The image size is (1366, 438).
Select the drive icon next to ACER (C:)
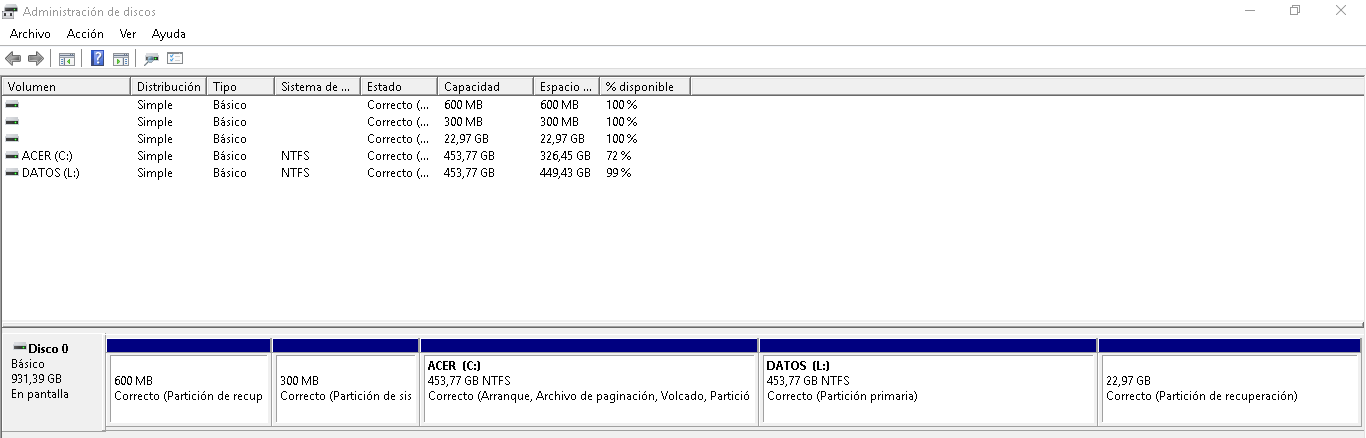12,155
